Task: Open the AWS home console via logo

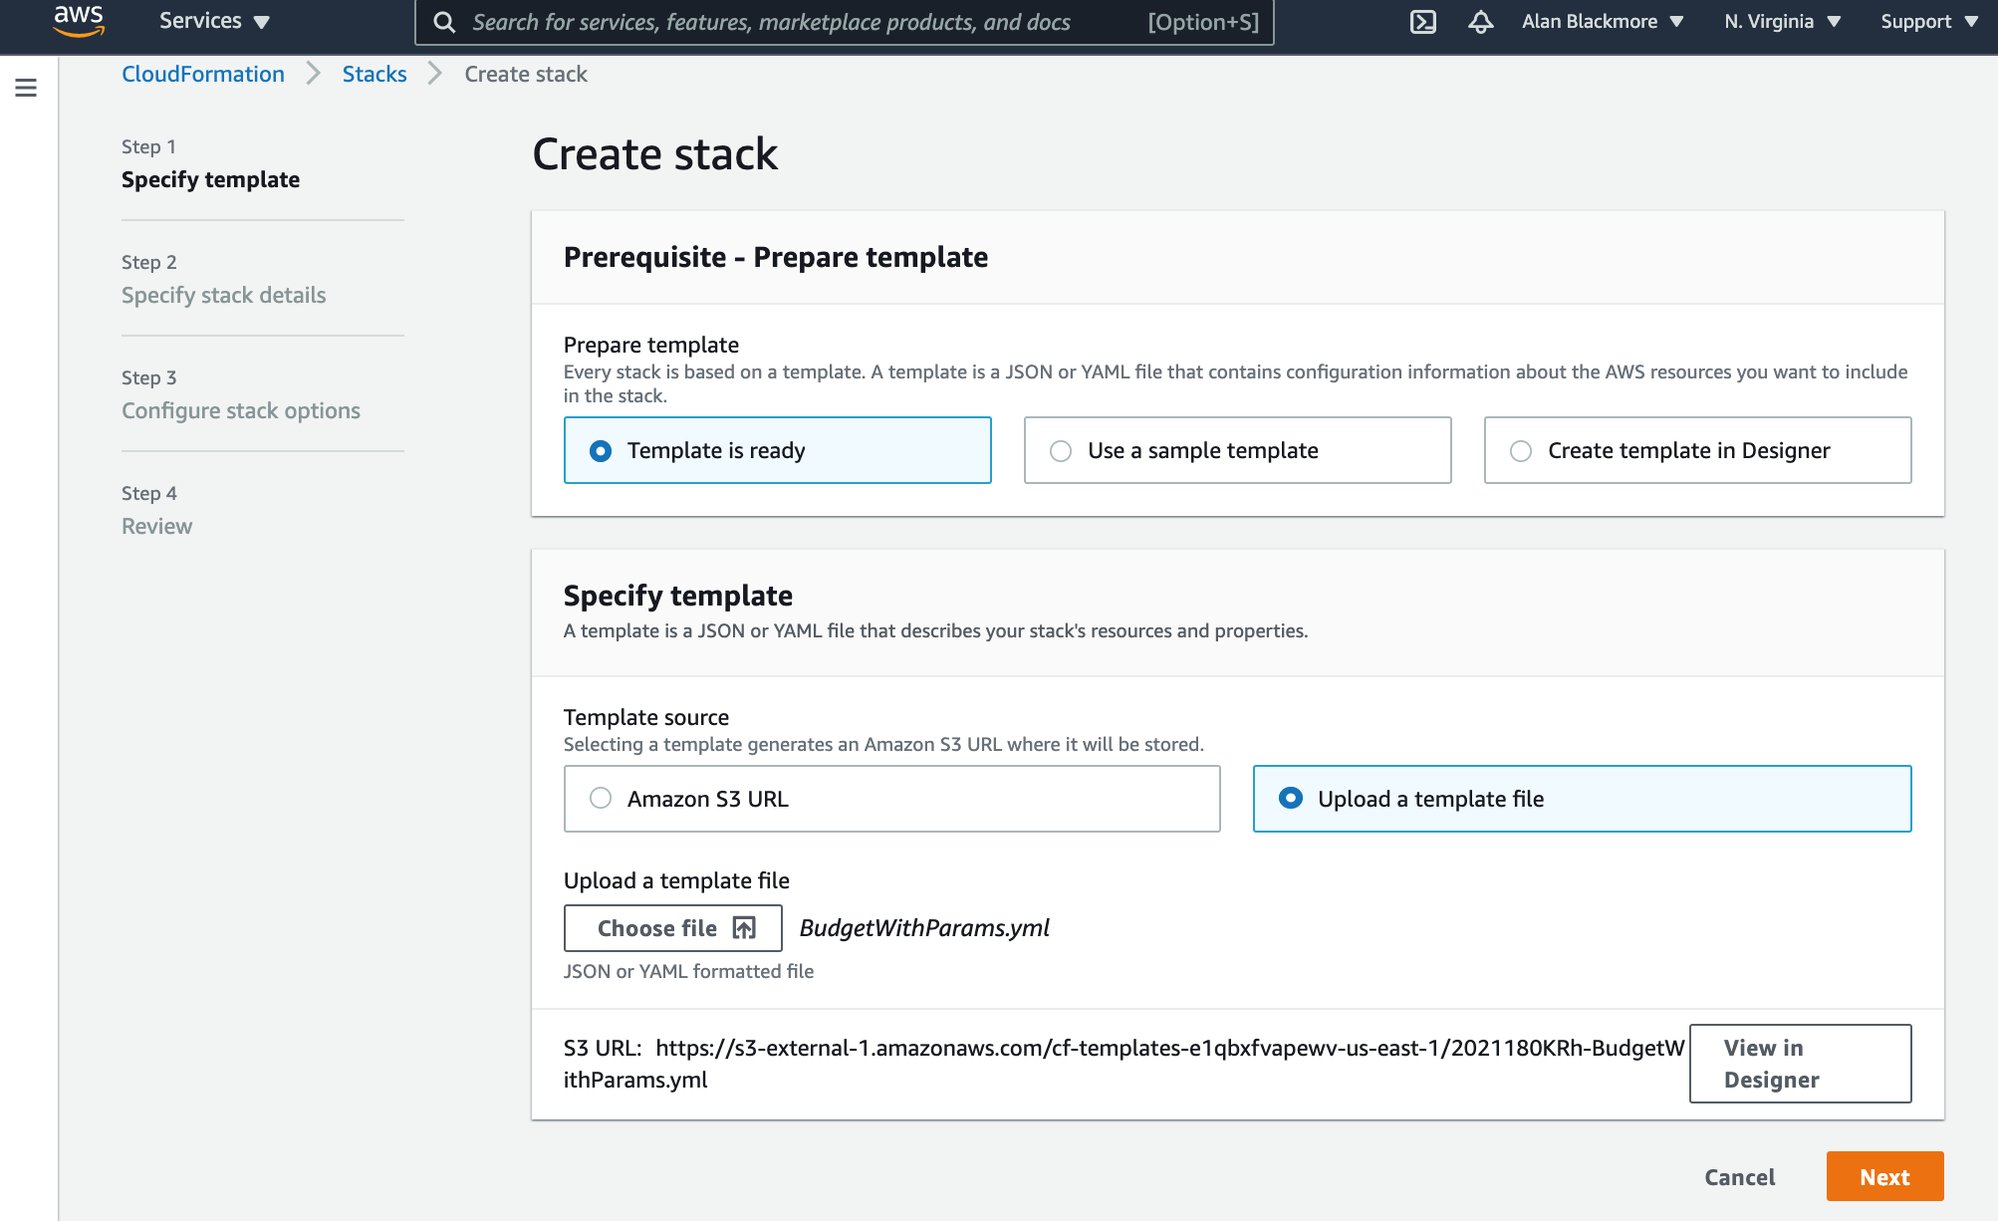Action: 77,20
